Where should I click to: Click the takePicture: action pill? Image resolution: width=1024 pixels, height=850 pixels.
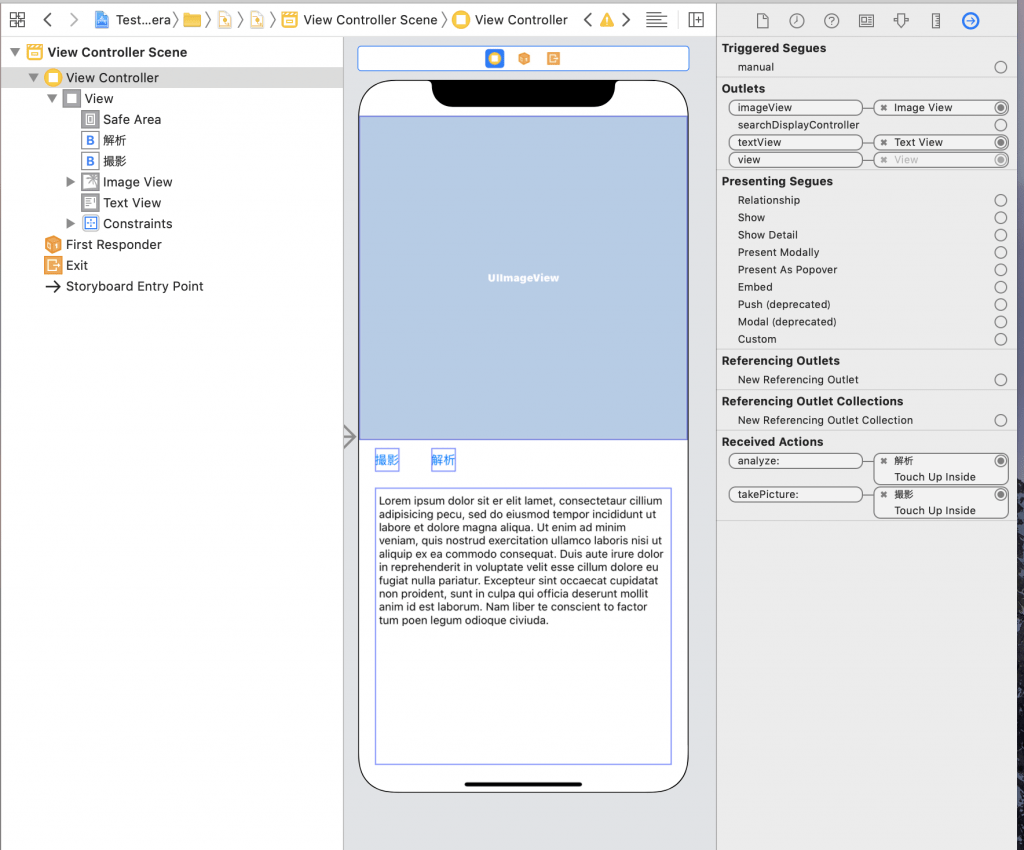point(795,495)
